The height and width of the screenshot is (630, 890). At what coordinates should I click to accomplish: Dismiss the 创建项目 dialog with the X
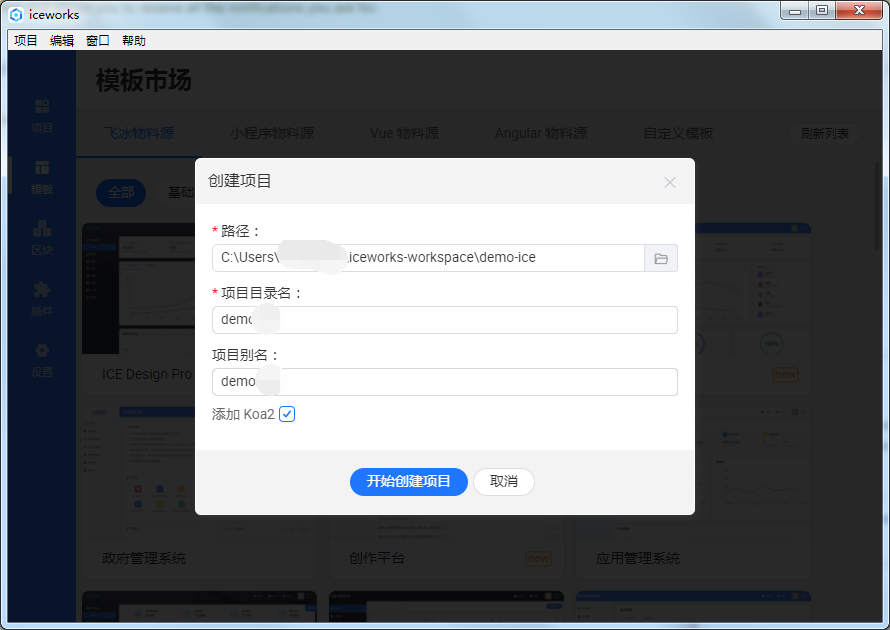click(670, 183)
